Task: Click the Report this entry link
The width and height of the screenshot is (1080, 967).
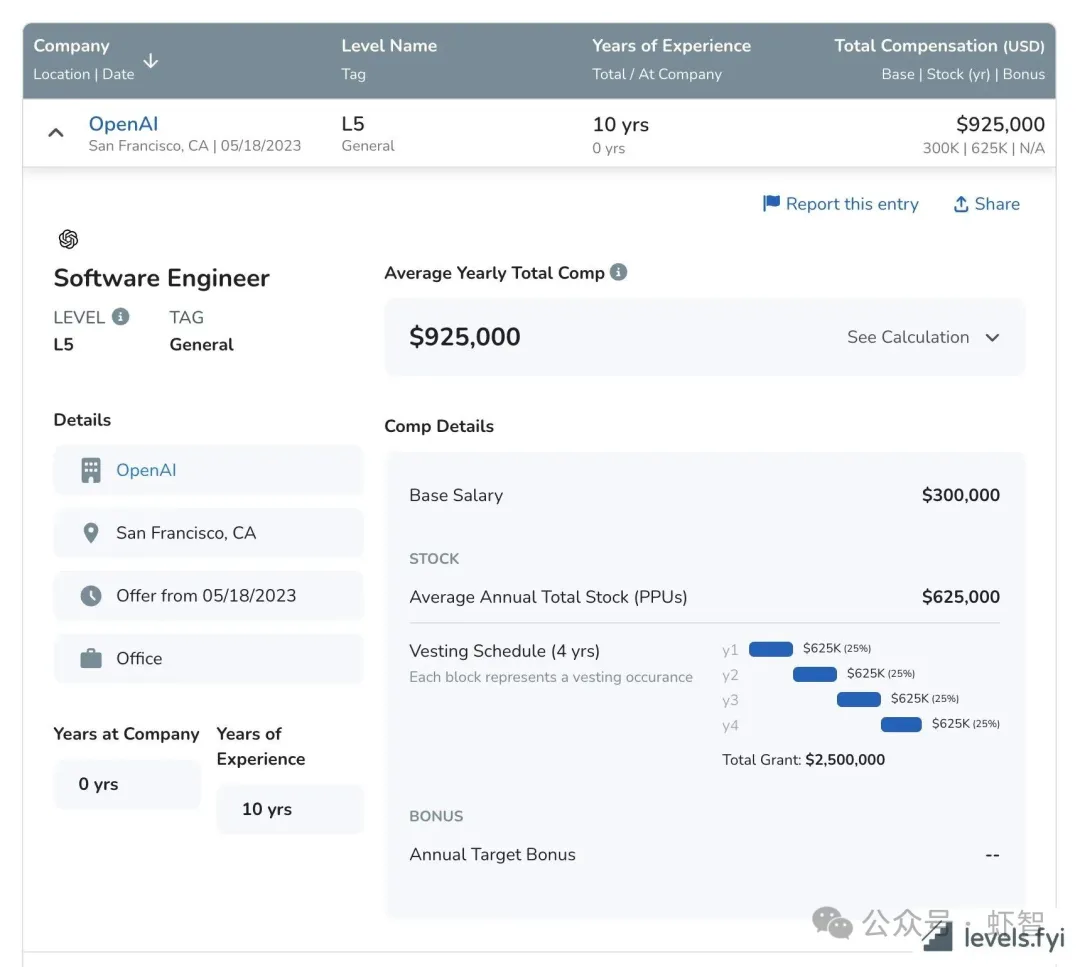Action: click(851, 204)
